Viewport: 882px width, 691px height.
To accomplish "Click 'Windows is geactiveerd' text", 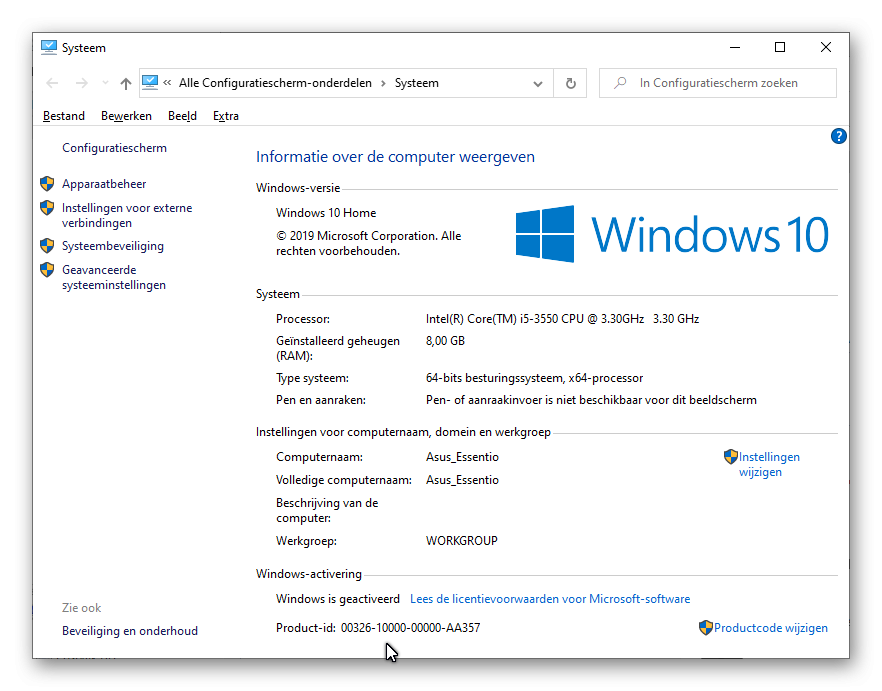I will tap(338, 599).
